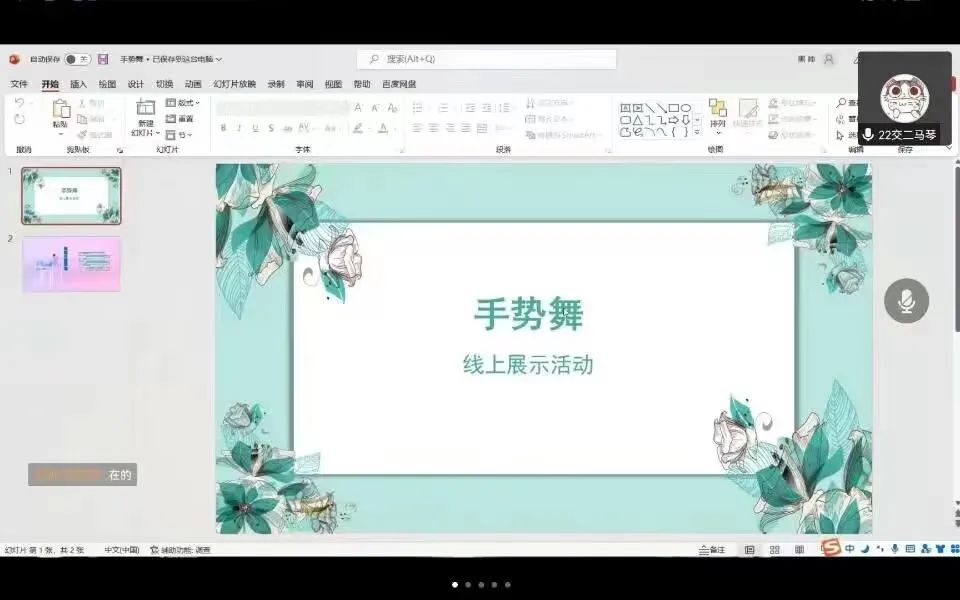Viewport: 960px width, 600px height.
Task: Click the Notes (备注) button in status bar
Action: pos(713,550)
